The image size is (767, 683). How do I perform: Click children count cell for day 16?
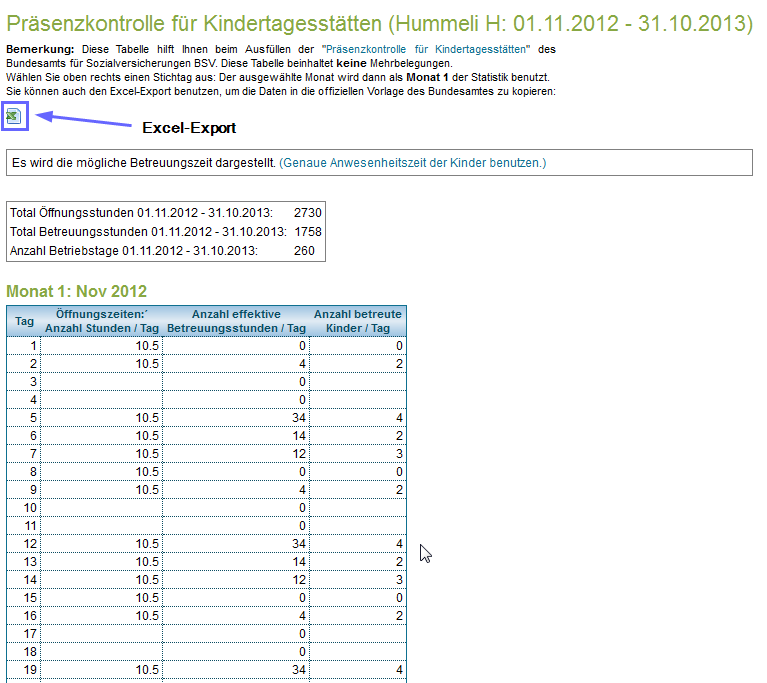358,616
